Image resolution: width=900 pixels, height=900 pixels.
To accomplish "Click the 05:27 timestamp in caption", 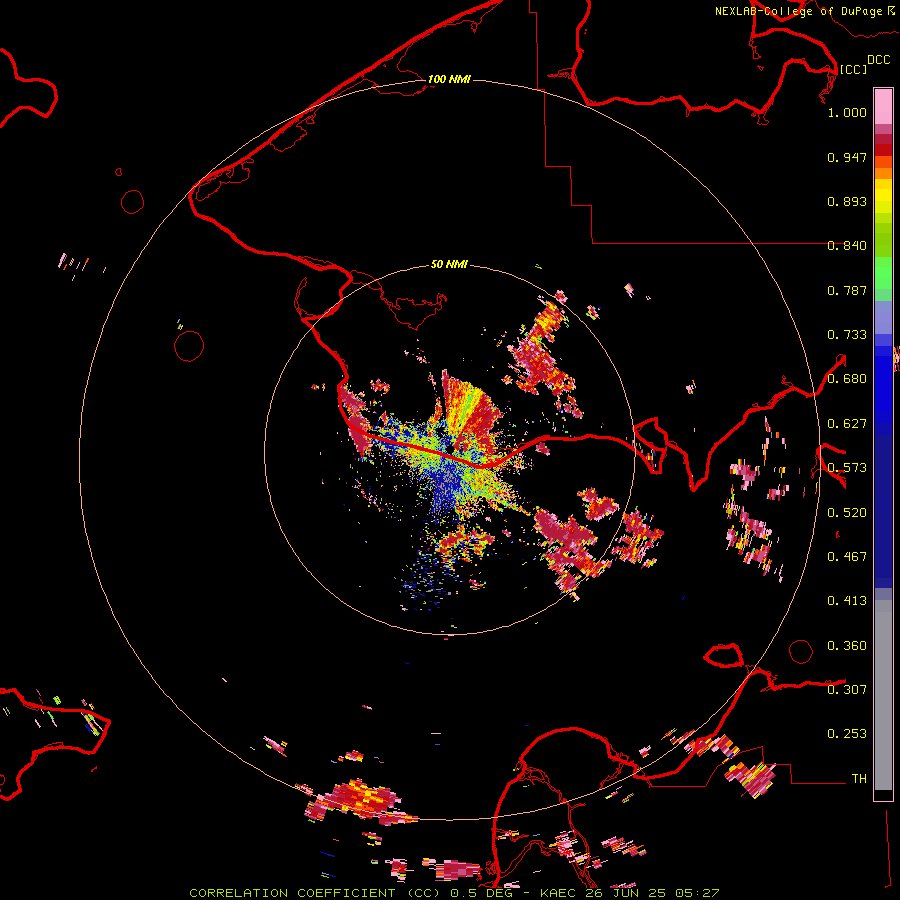I will point(697,893).
